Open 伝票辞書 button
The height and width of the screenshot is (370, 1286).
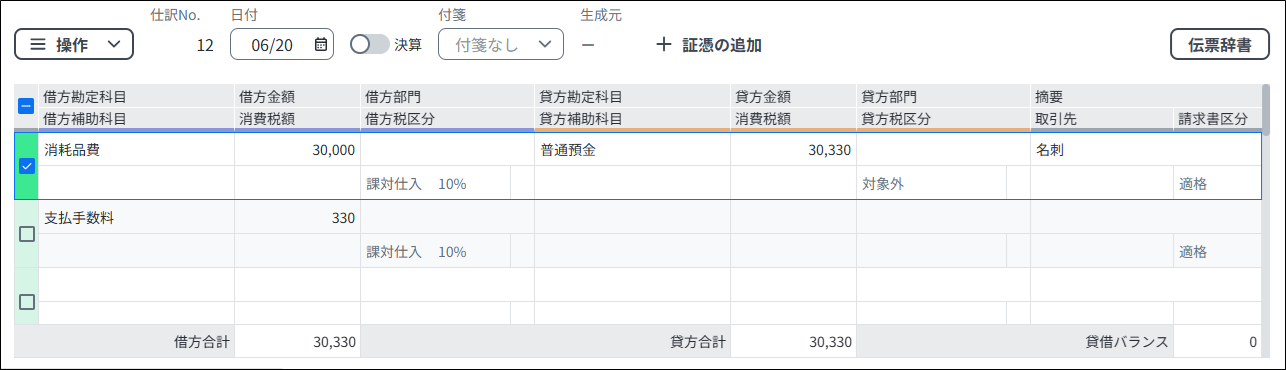coord(1220,44)
